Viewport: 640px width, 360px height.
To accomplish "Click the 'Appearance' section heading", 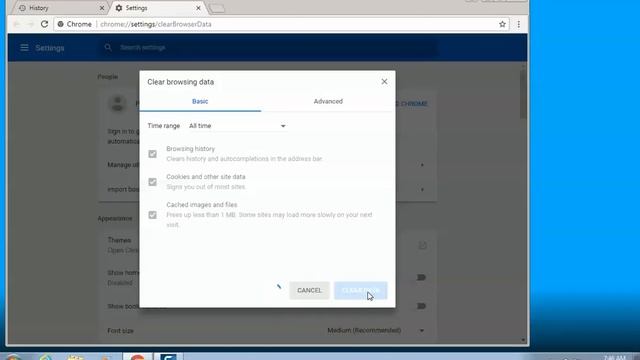I will click(115, 218).
